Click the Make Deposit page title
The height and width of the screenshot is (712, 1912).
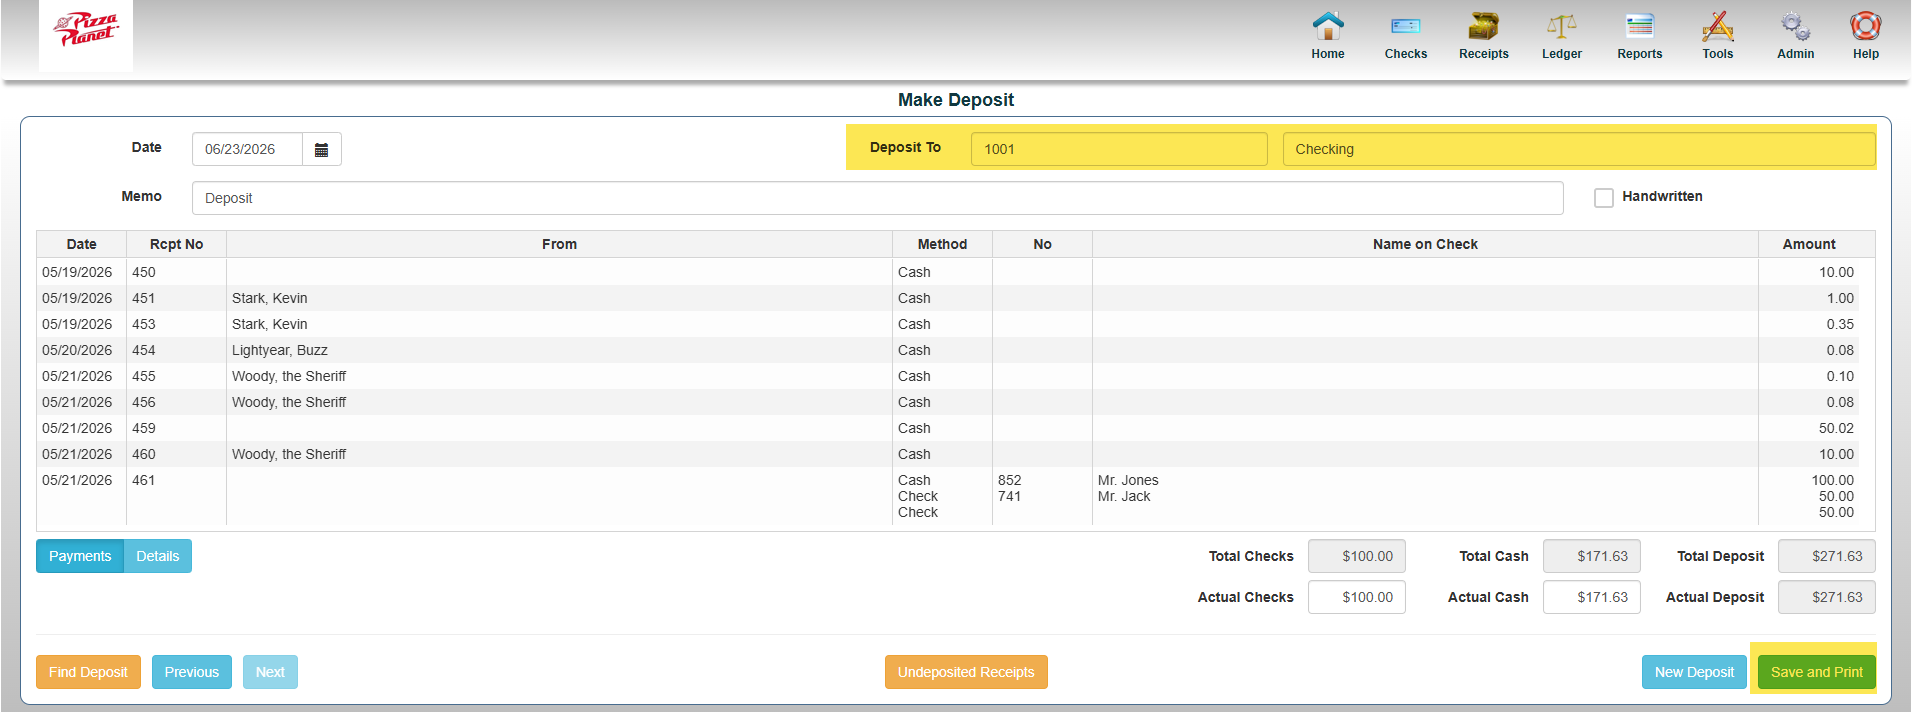[x=956, y=100]
